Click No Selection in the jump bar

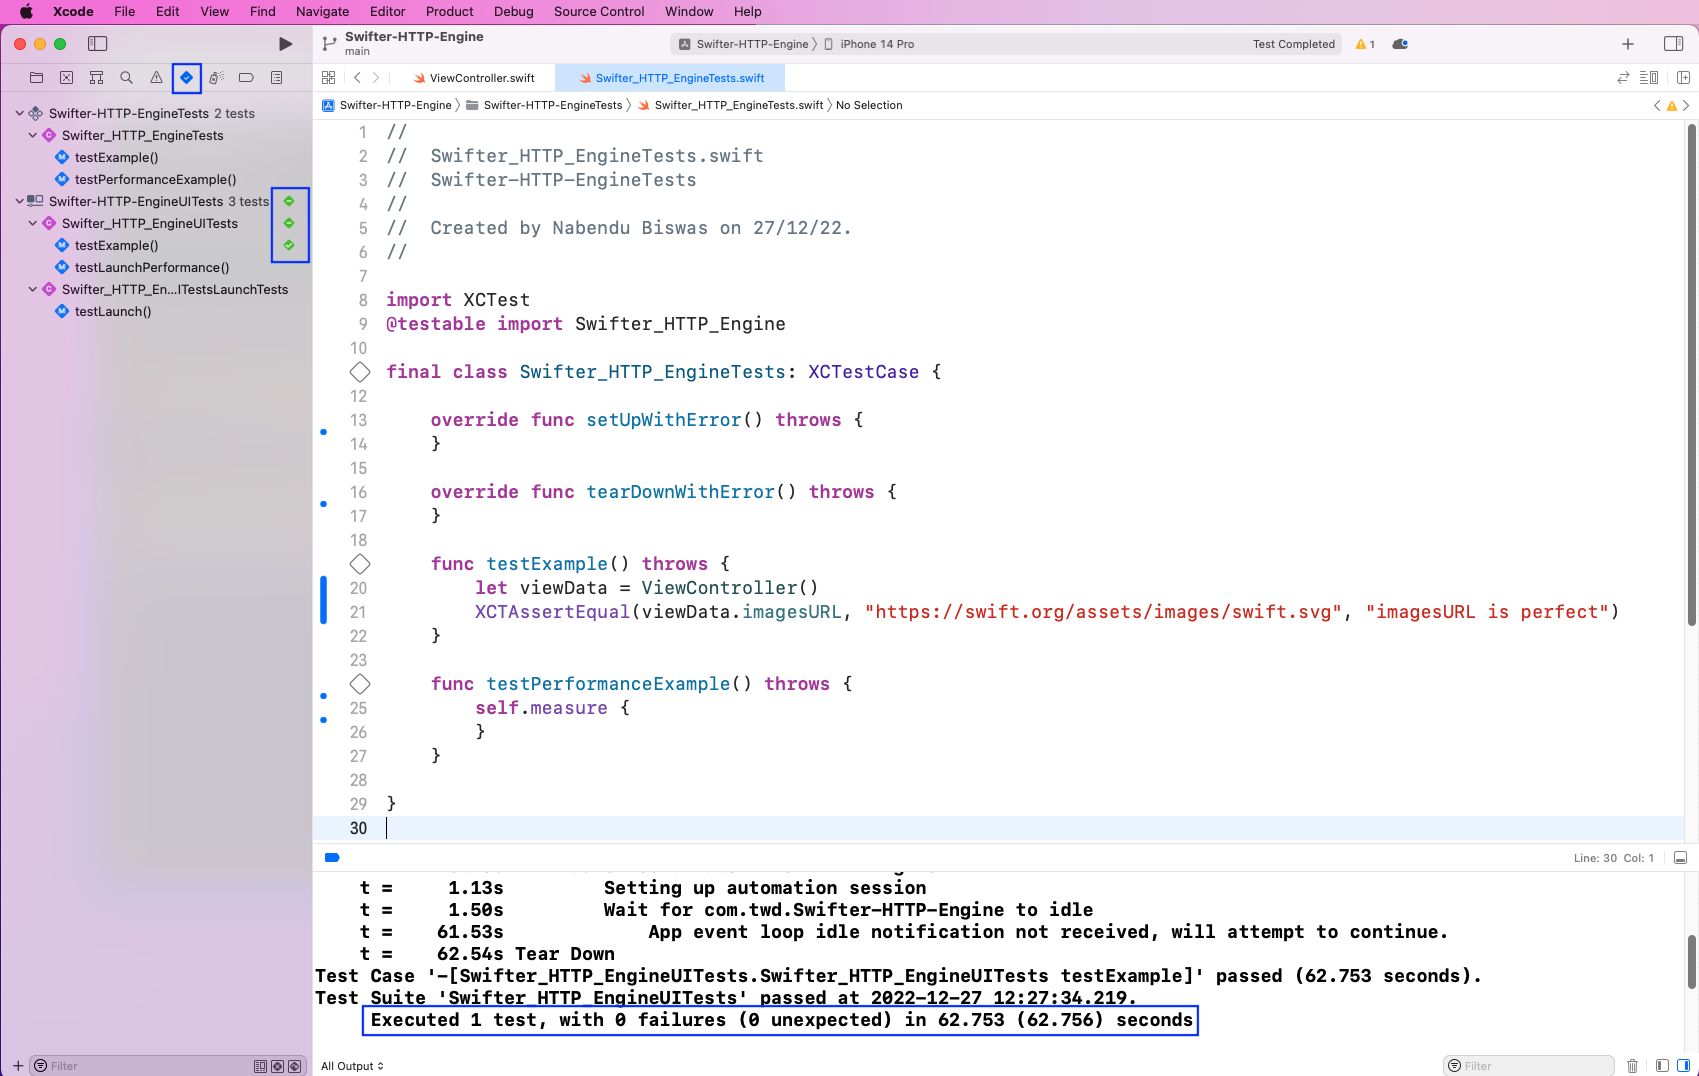(x=869, y=105)
